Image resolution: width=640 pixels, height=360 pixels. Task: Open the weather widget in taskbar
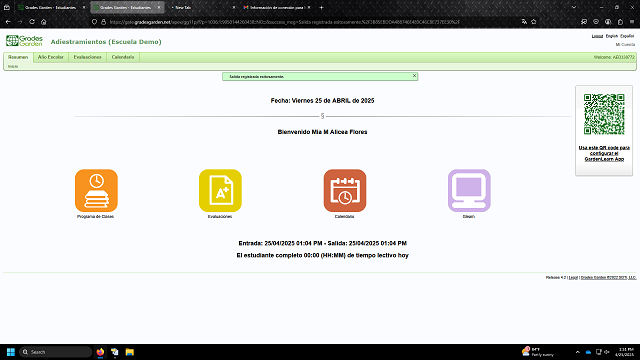538,352
